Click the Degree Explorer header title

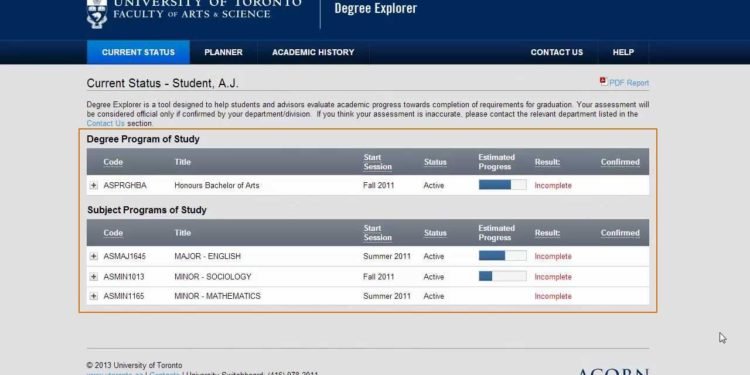point(375,8)
